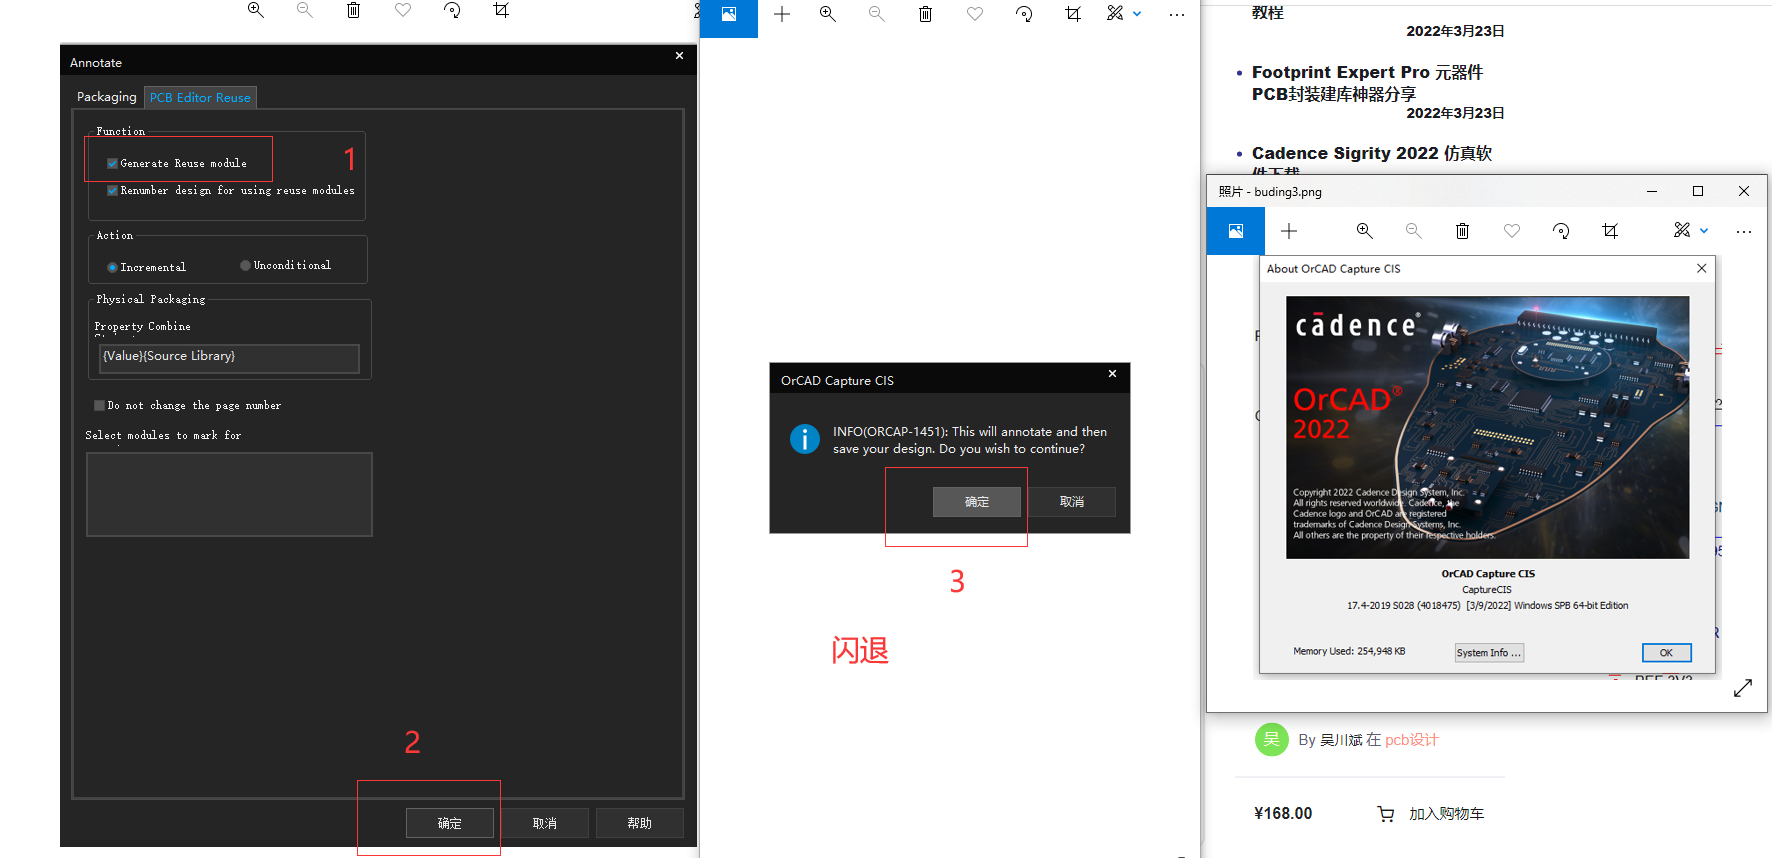Open edit and create tool in middle viewer
1772x858 pixels.
1115,13
